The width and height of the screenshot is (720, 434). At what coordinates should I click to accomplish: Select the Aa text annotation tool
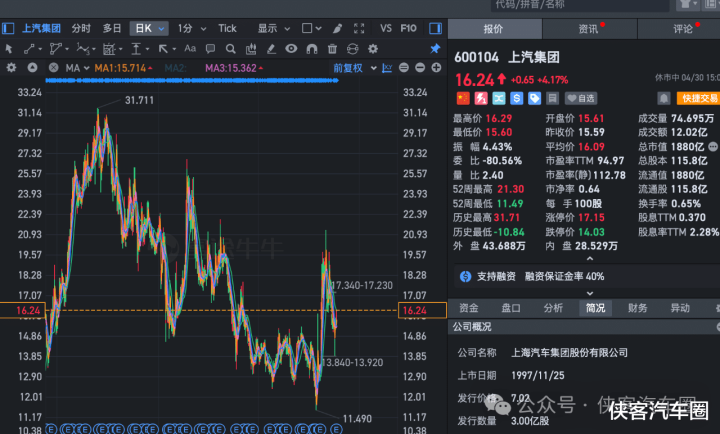click(x=190, y=49)
